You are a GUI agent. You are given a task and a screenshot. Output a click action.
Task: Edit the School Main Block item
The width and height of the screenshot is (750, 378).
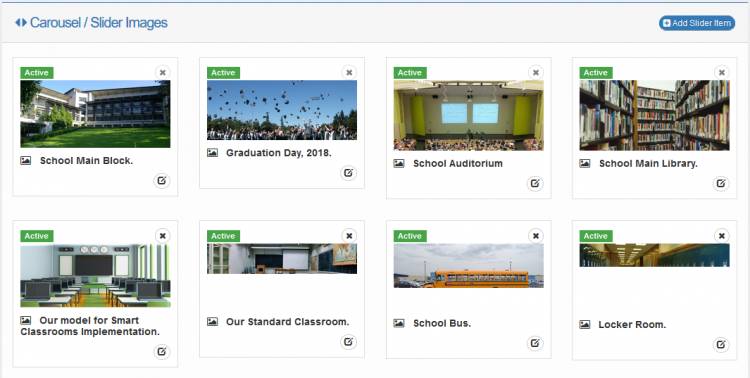pyautogui.click(x=162, y=181)
